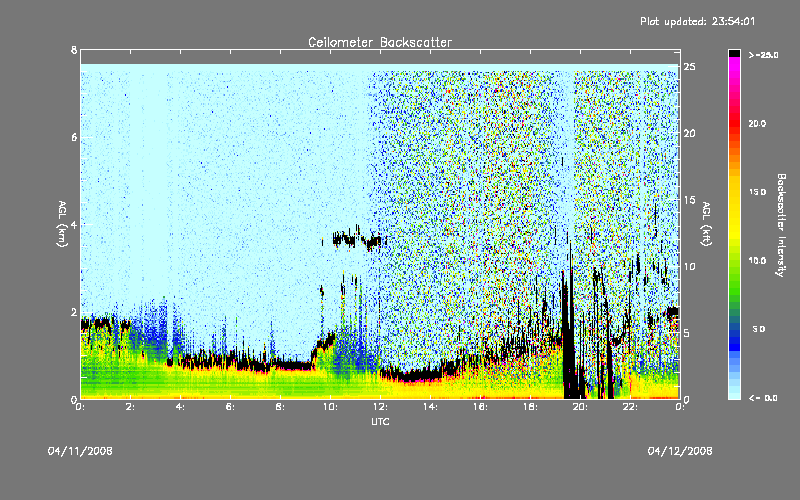Click the "UTC" x-axis label
Screen dimensions: 800x500
(x=380, y=421)
